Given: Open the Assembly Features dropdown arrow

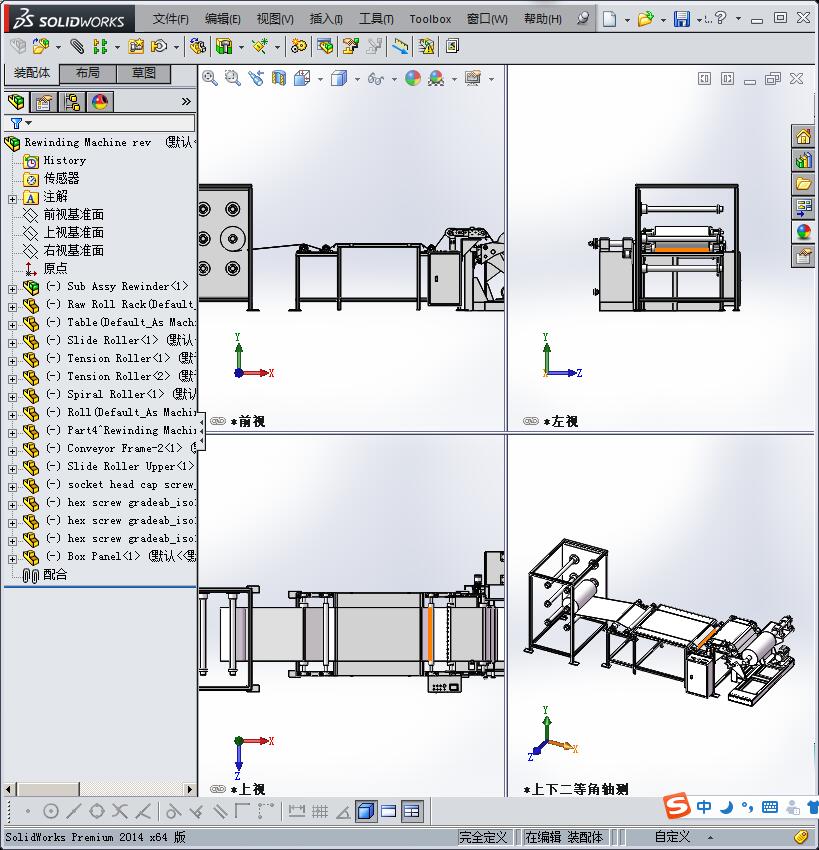Looking at the screenshot, I should (x=241, y=47).
